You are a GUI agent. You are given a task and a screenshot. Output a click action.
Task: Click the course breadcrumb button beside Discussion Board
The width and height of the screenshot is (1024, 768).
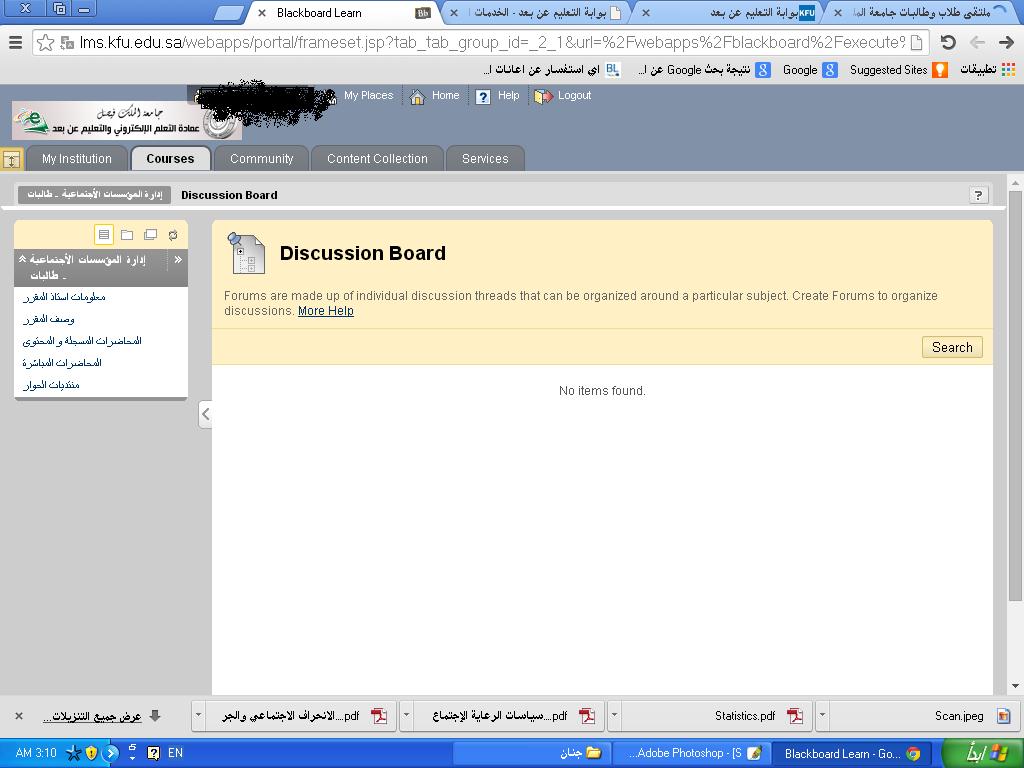(95, 195)
